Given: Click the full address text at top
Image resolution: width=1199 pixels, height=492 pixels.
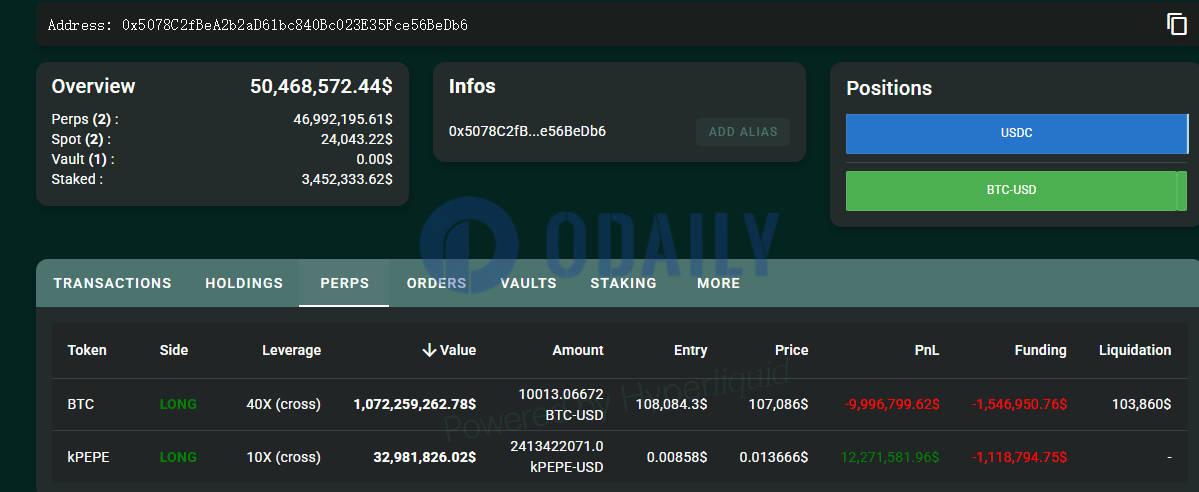Looking at the screenshot, I should pos(258,25).
